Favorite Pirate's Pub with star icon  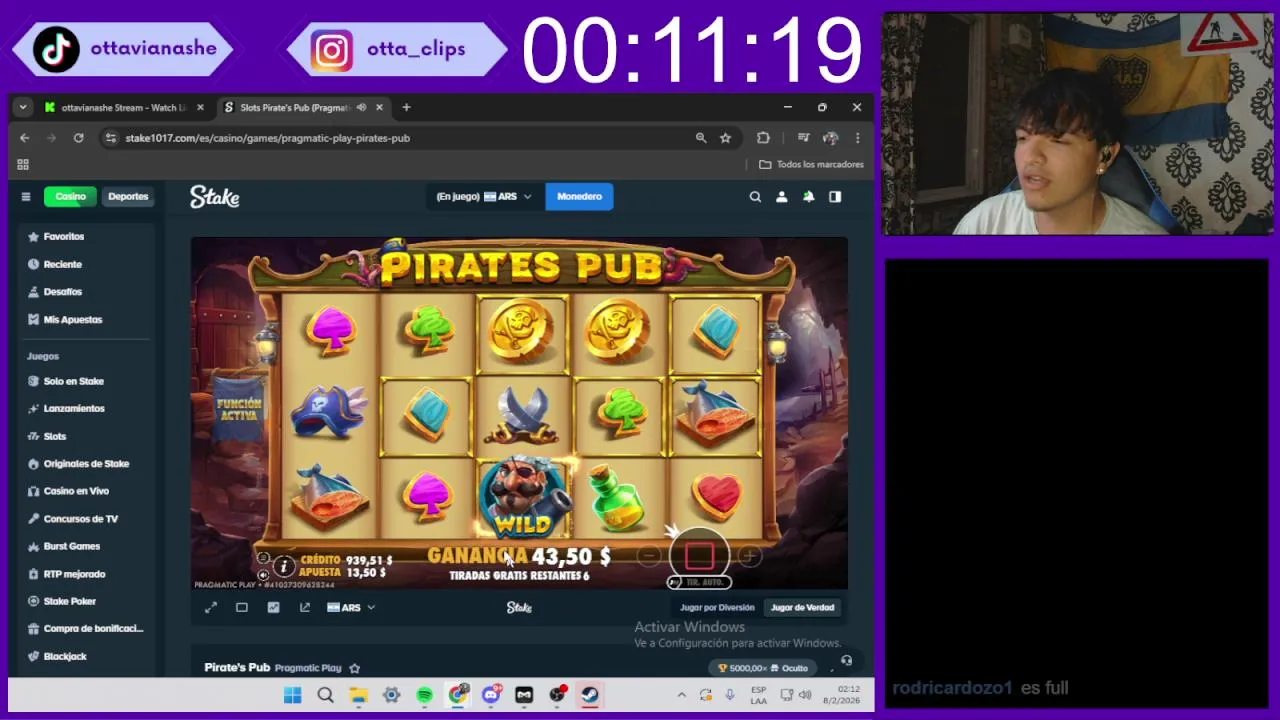tap(354, 668)
